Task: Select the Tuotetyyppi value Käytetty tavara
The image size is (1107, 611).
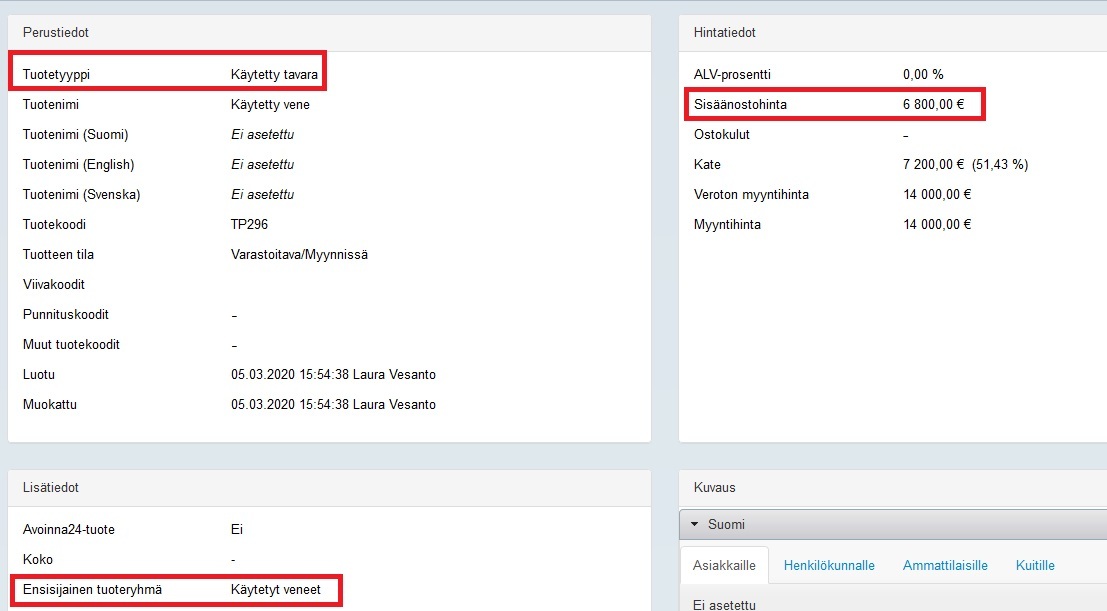Action: point(274,74)
